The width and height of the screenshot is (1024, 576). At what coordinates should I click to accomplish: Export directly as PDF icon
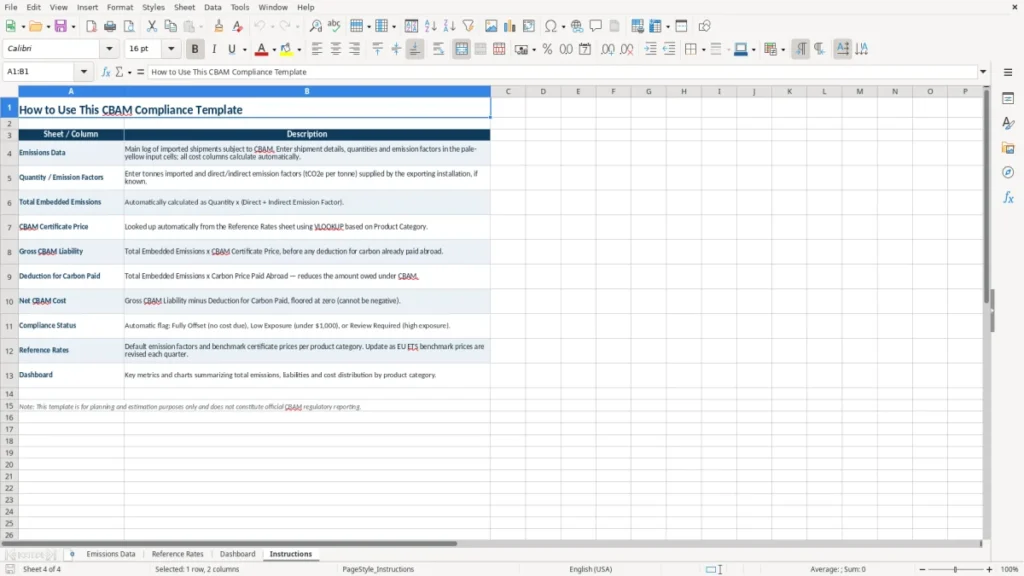pos(91,26)
